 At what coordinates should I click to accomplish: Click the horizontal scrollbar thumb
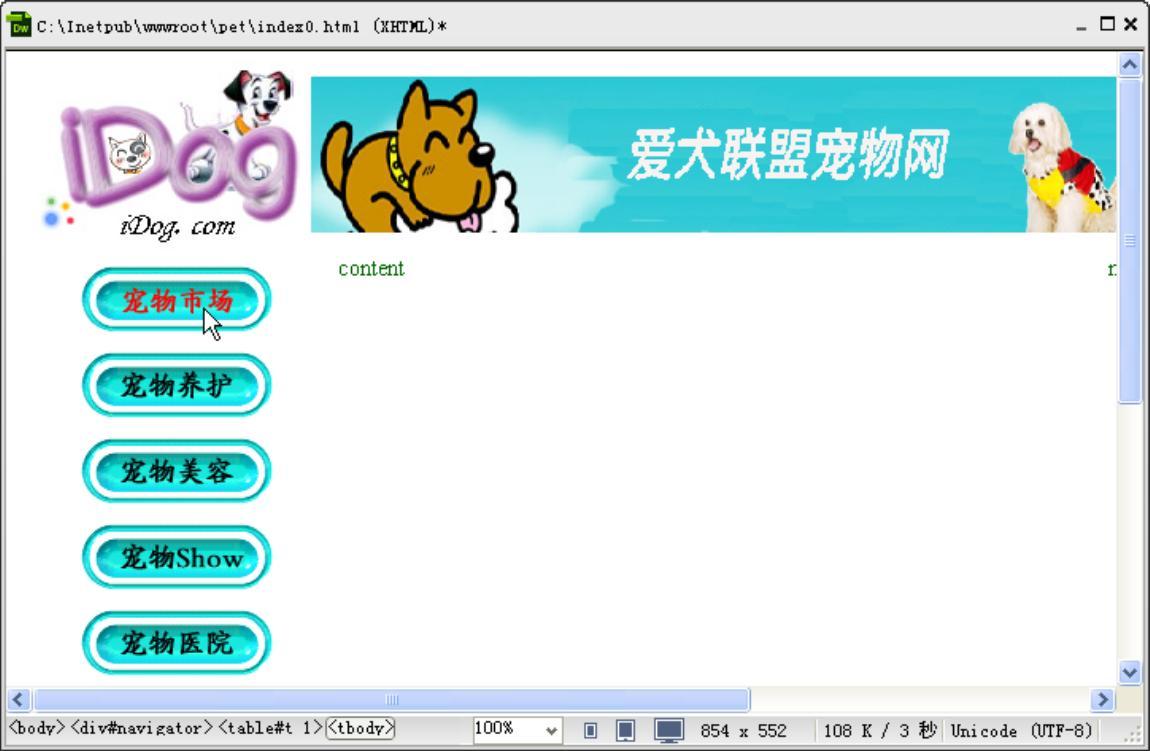pos(392,700)
